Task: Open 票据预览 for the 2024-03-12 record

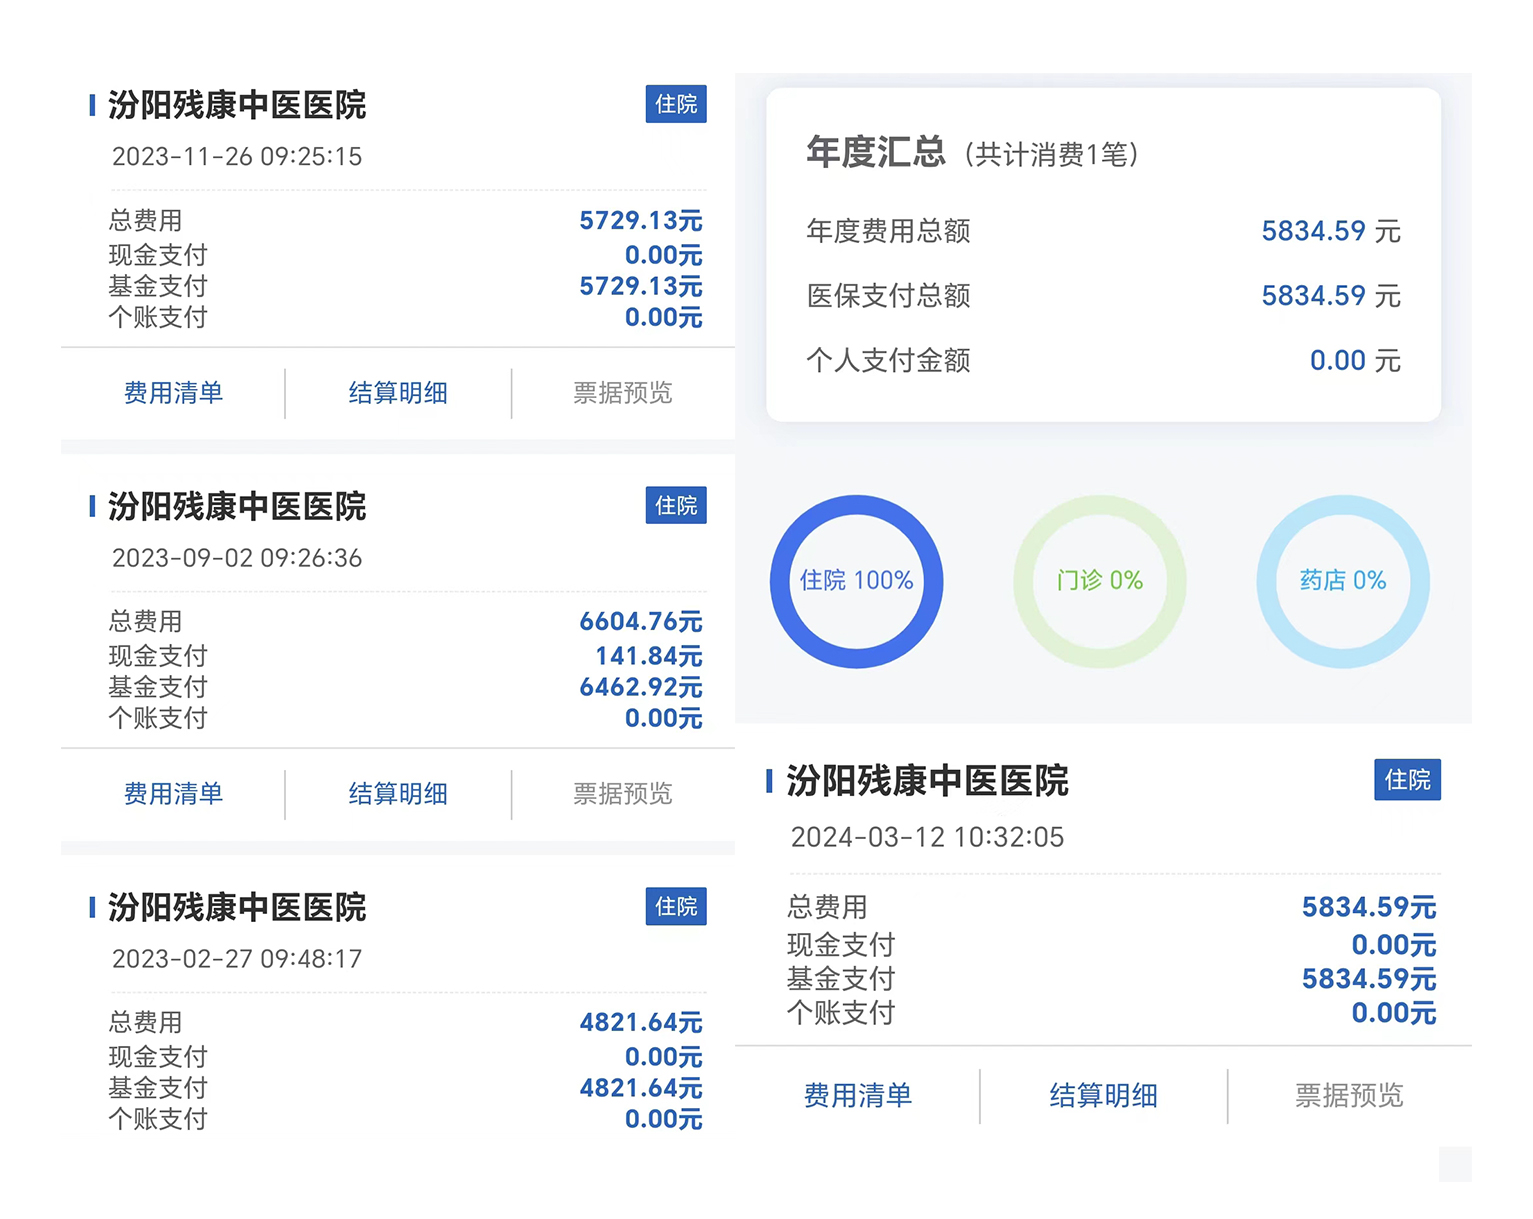Action: point(1349,1096)
